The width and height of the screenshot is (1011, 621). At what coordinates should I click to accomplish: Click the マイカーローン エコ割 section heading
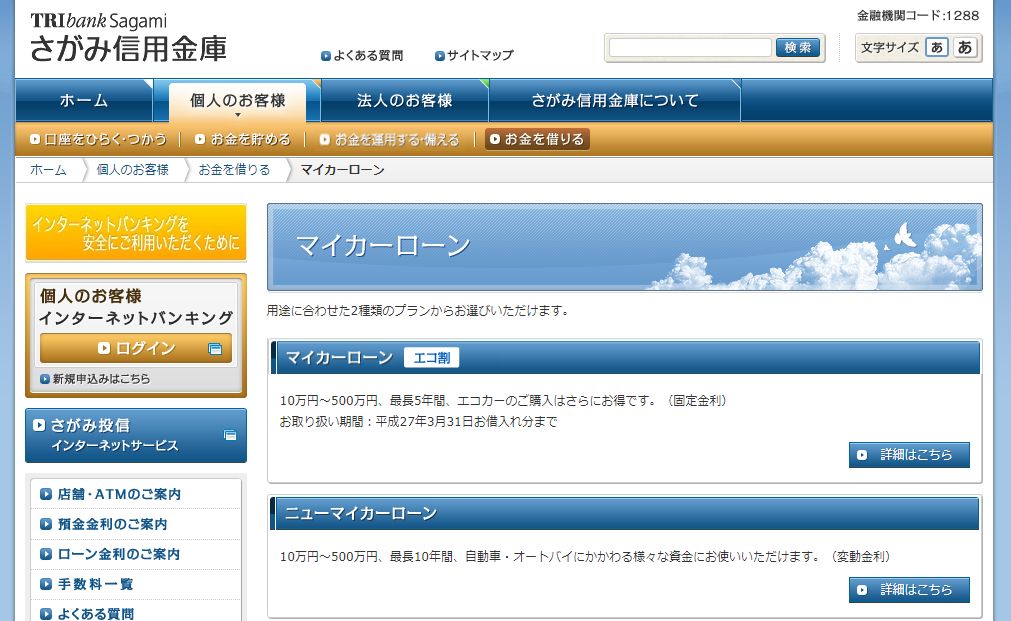[x=625, y=358]
